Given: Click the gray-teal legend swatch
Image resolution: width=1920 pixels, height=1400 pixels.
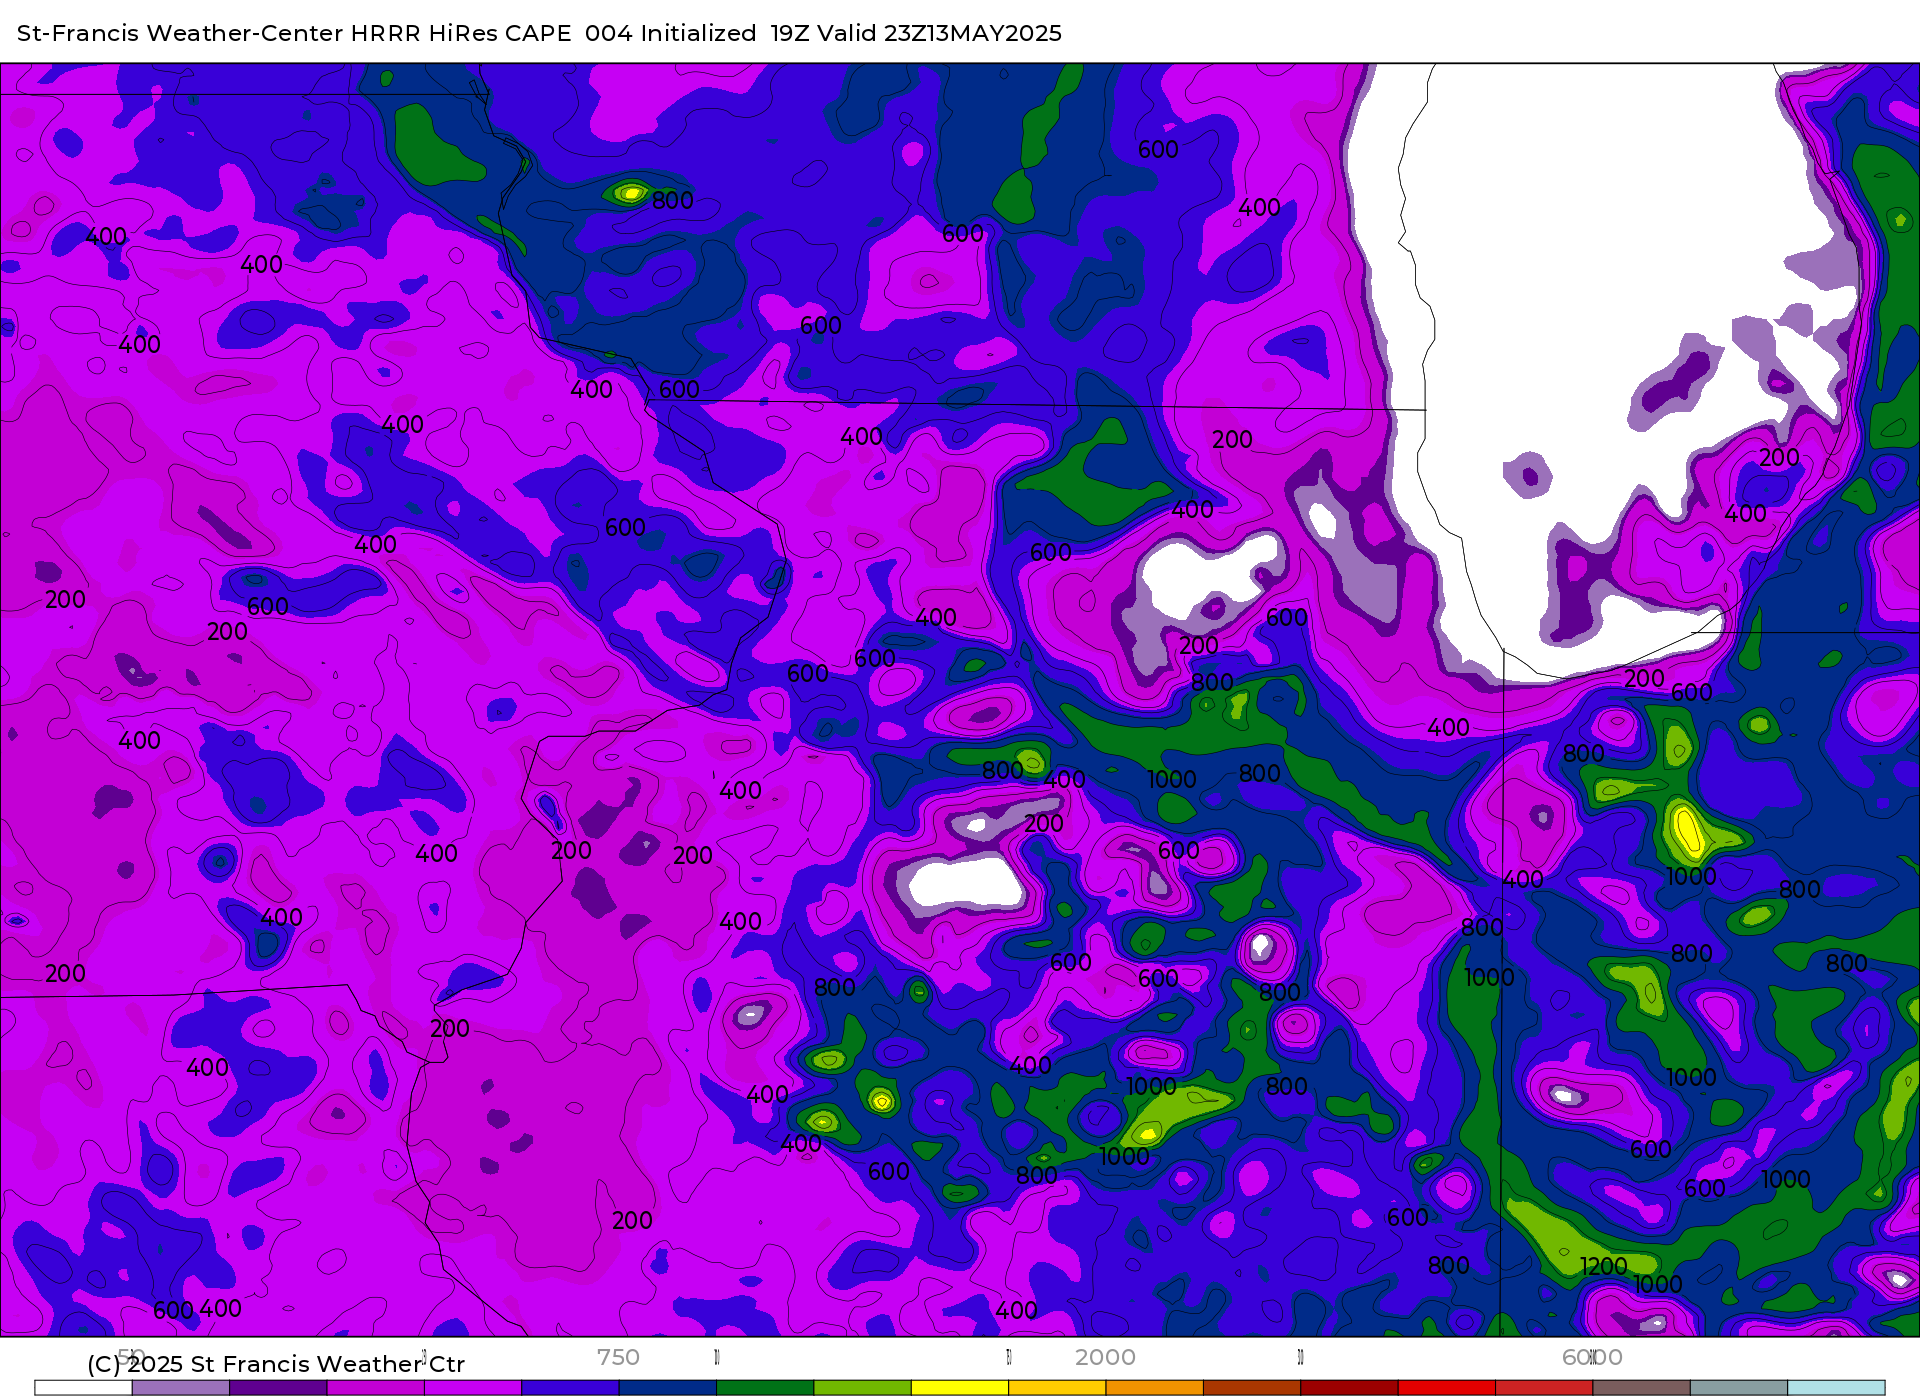Looking at the screenshot, I should coord(1739,1388).
